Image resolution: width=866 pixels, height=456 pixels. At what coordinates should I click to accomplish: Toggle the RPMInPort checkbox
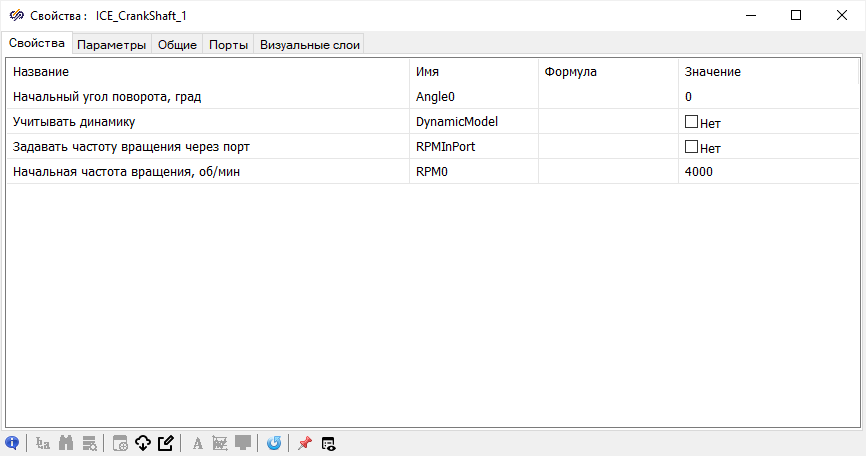[x=691, y=147]
